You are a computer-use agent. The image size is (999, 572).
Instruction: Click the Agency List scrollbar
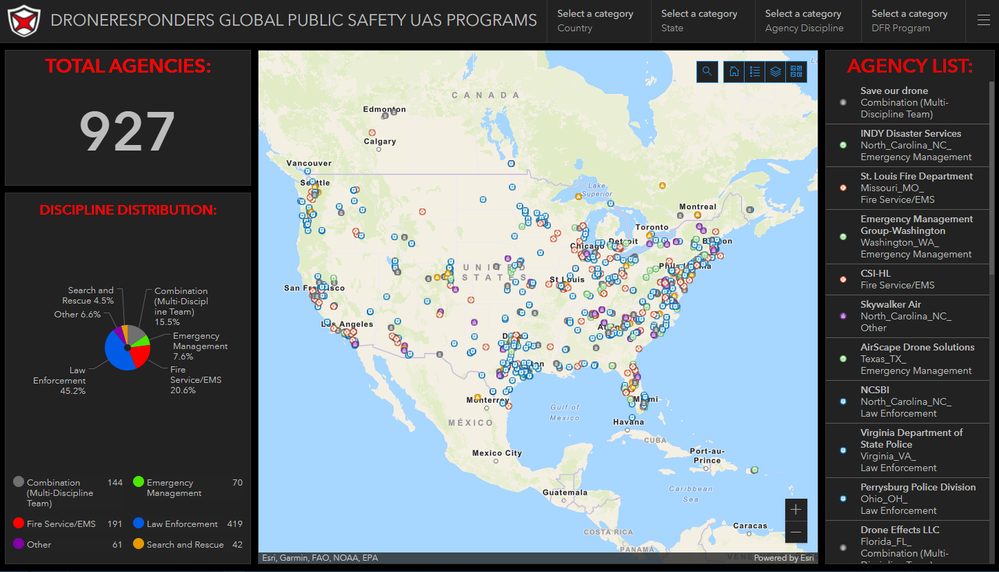[991, 178]
